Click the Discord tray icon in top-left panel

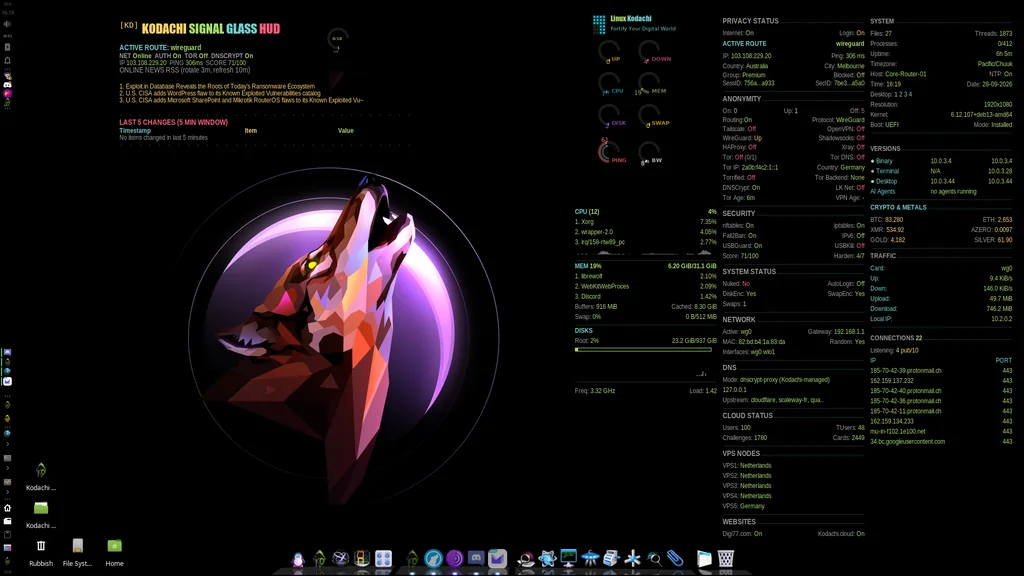tap(7, 85)
